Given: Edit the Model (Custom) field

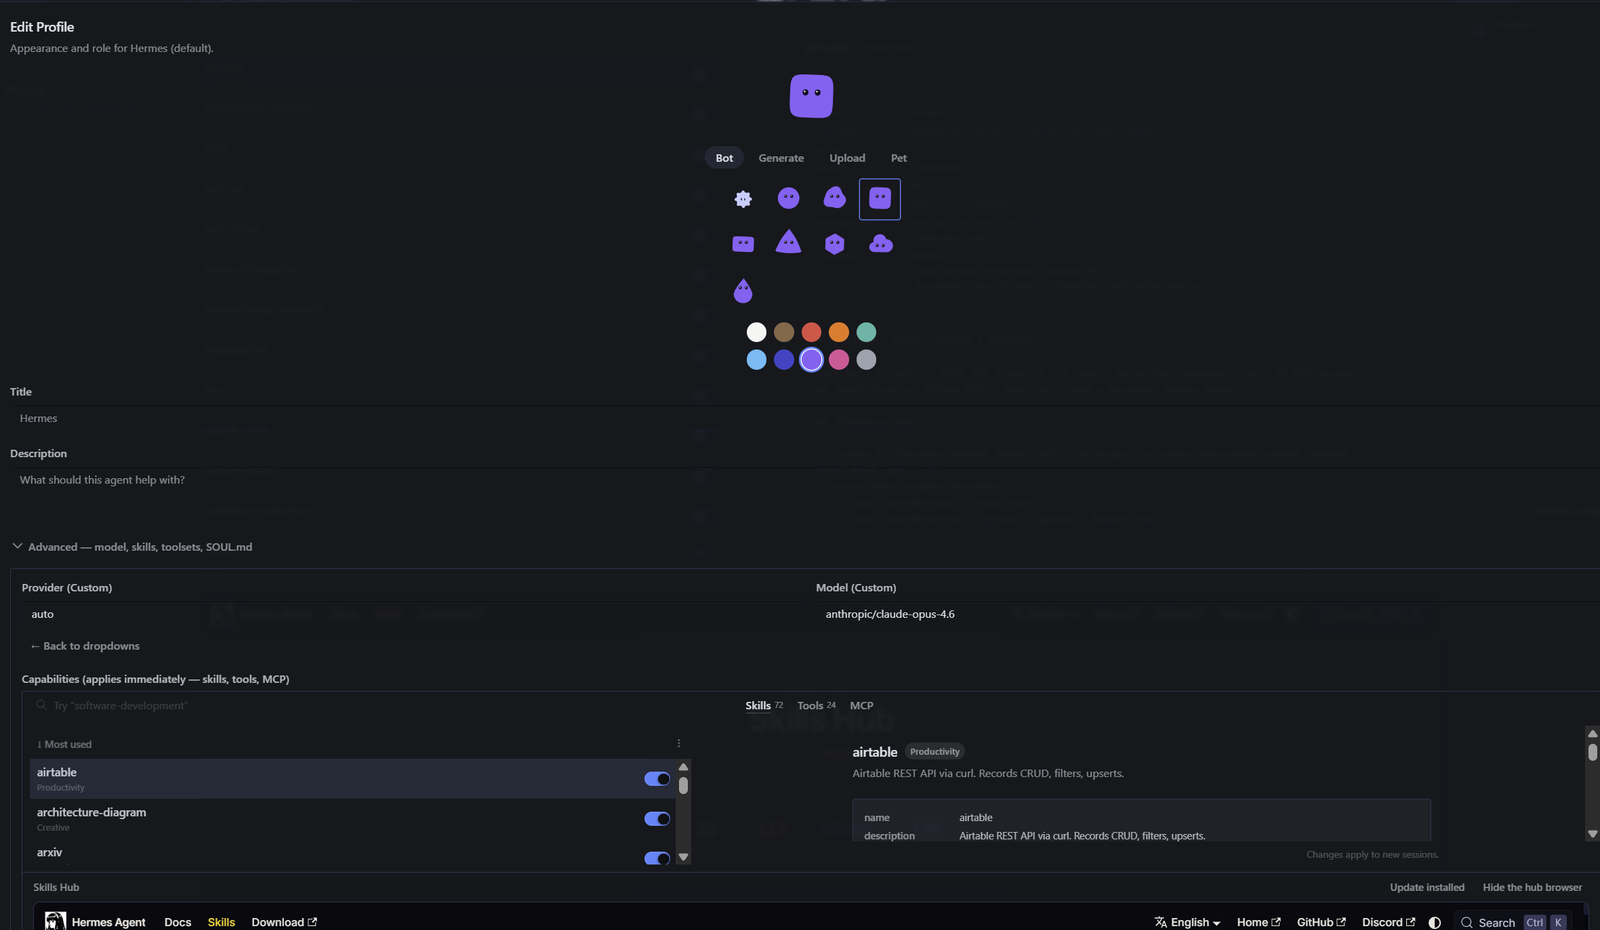Looking at the screenshot, I should (1208, 614).
